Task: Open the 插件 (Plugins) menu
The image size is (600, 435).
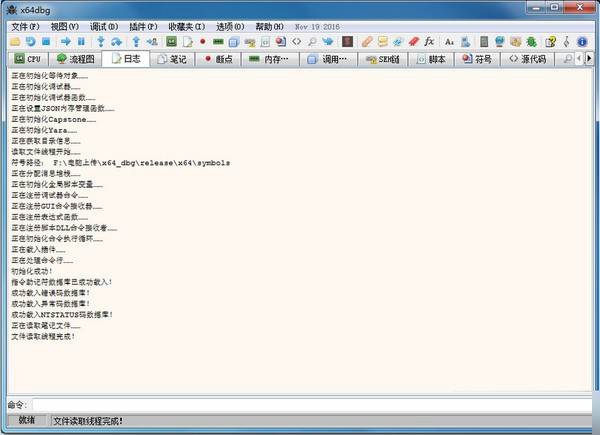Action: (x=143, y=25)
